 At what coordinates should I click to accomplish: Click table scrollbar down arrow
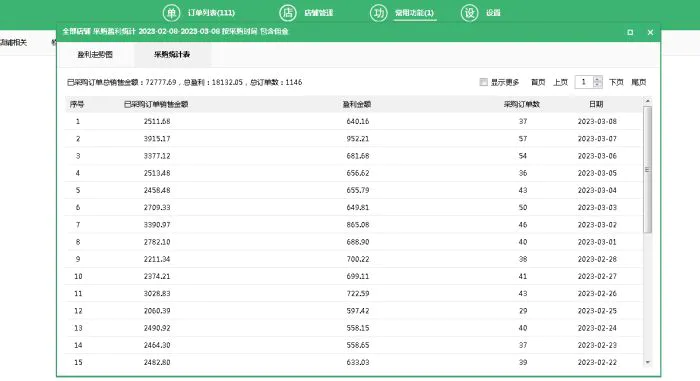648,363
